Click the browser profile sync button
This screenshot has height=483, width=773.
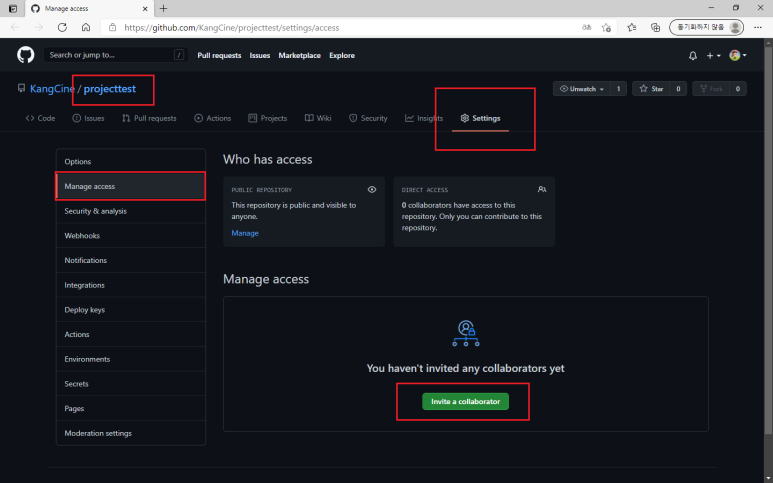point(706,28)
